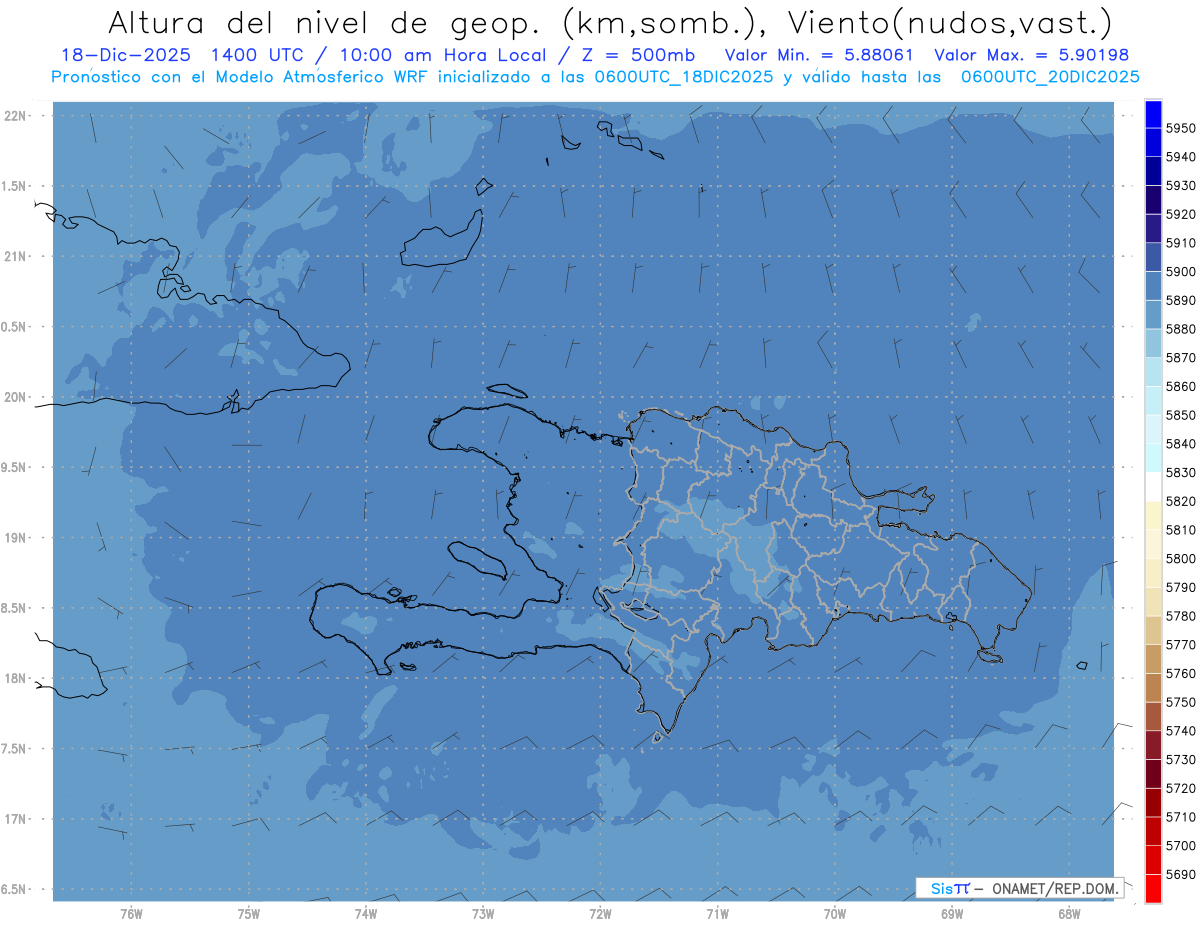Click the red swatch below the 5690 label
The height and width of the screenshot is (927, 1200).
[x=1153, y=888]
